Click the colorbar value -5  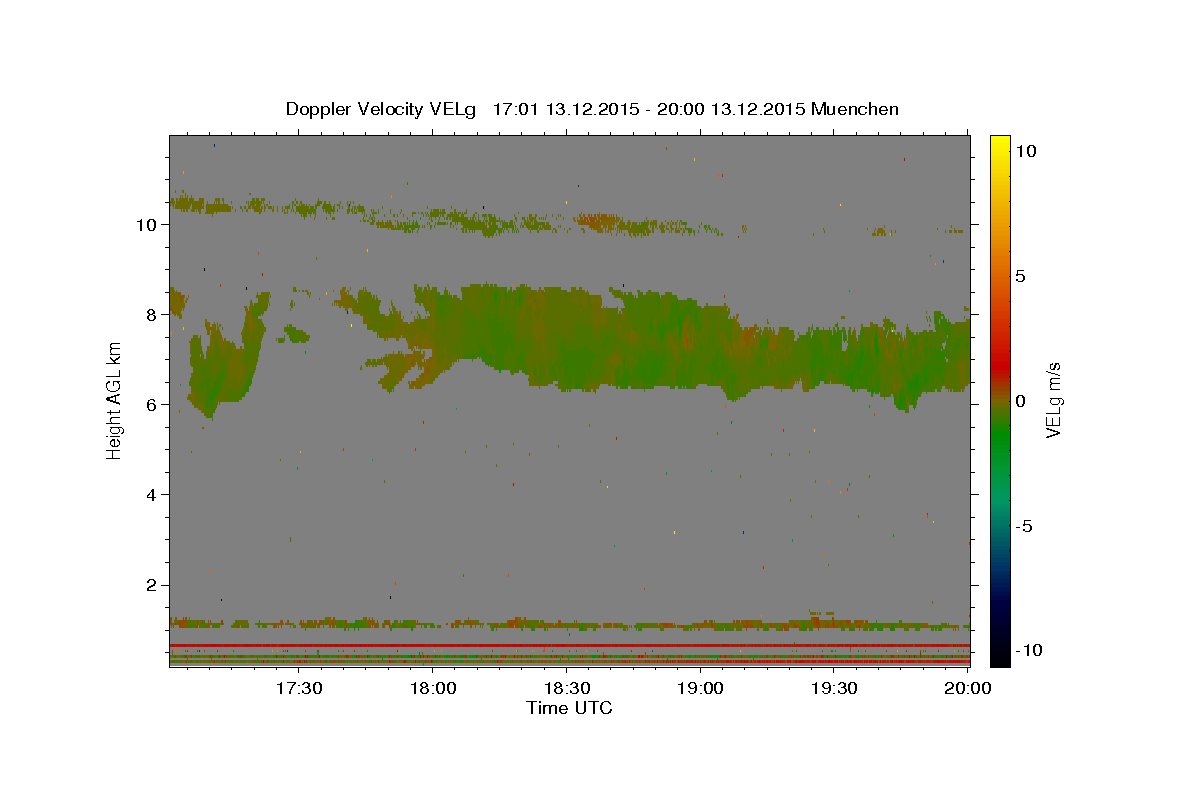(1024, 526)
